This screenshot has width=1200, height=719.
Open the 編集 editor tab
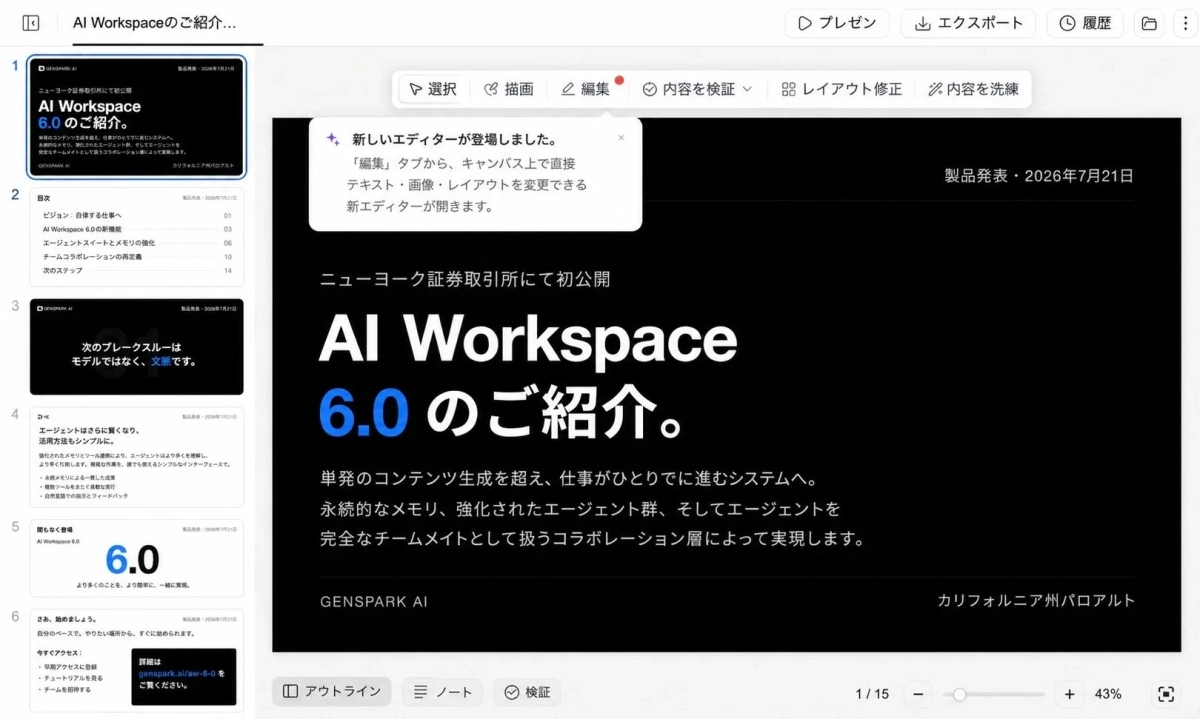coord(586,89)
